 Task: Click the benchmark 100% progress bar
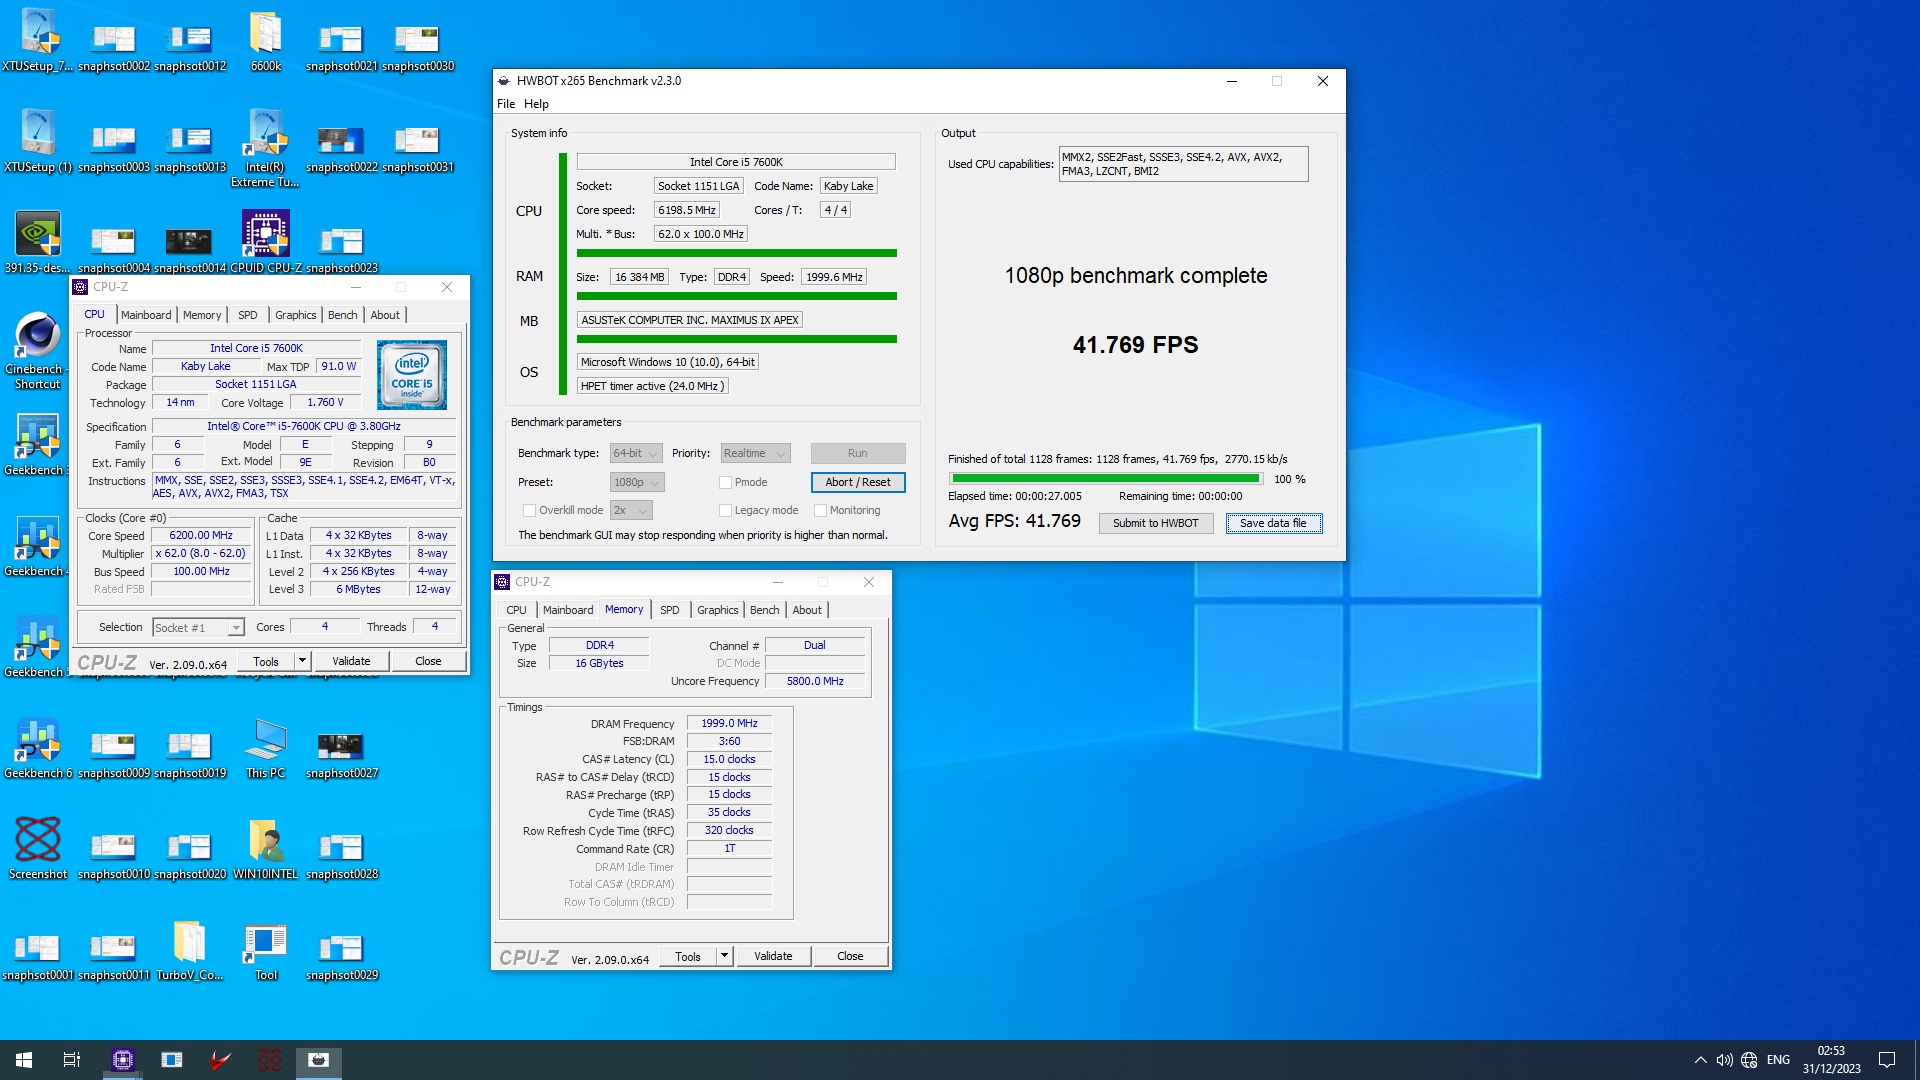tap(1106, 479)
